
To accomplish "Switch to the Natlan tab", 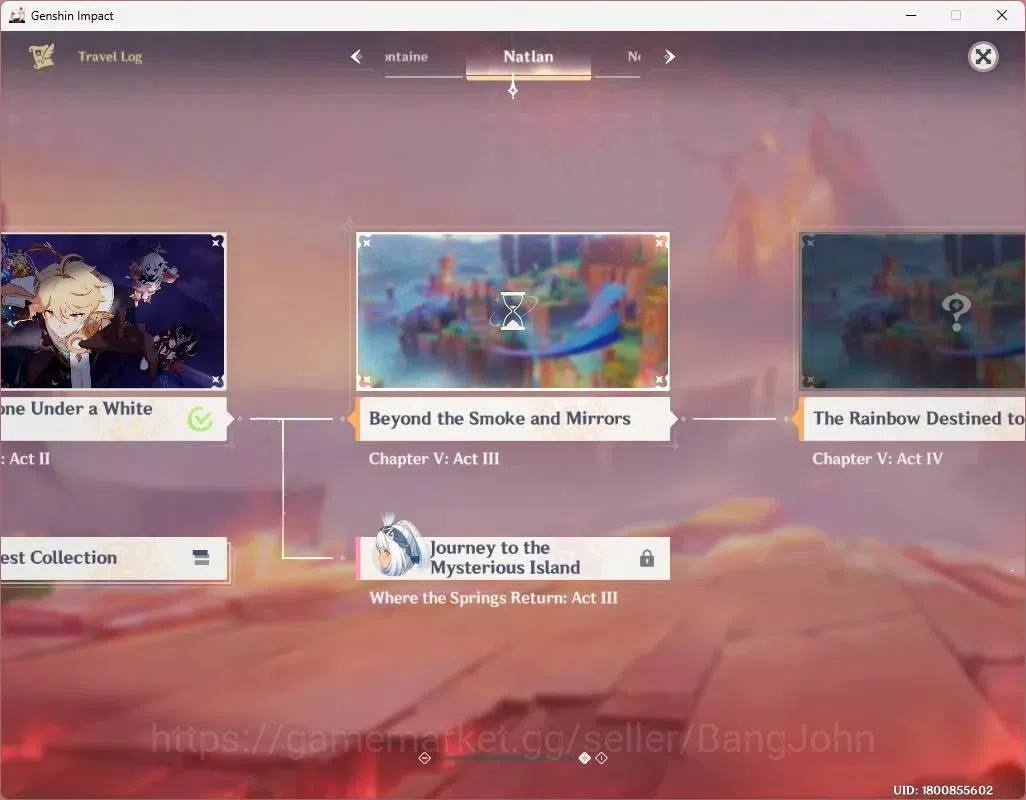I will [528, 57].
